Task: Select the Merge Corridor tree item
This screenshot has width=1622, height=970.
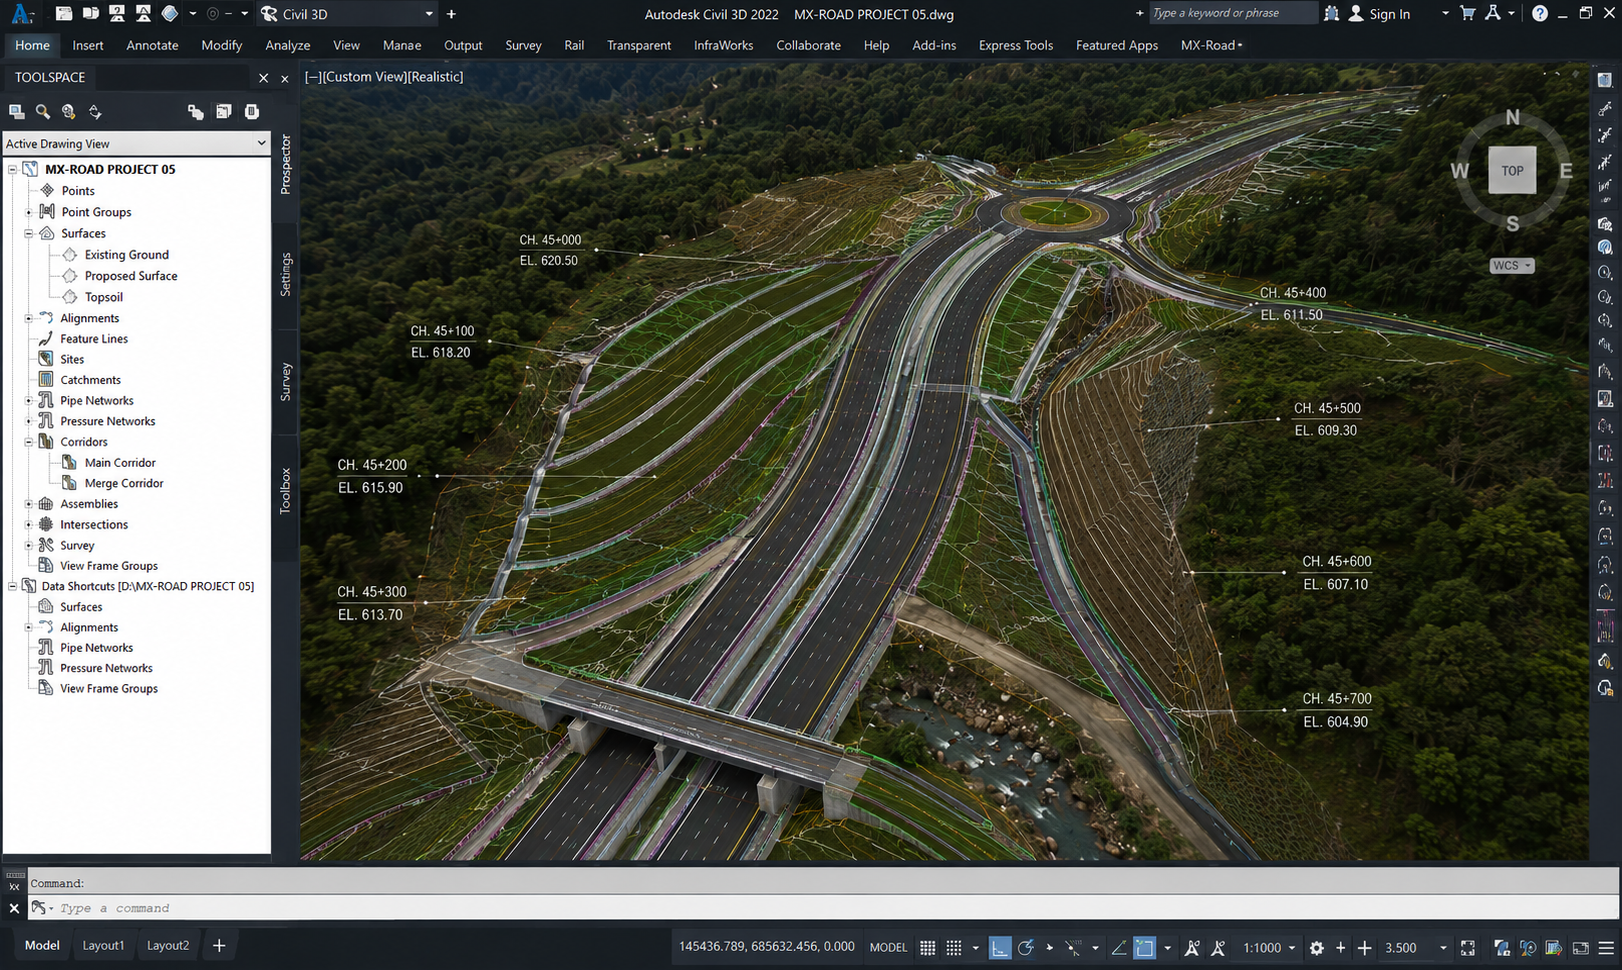Action: click(124, 483)
